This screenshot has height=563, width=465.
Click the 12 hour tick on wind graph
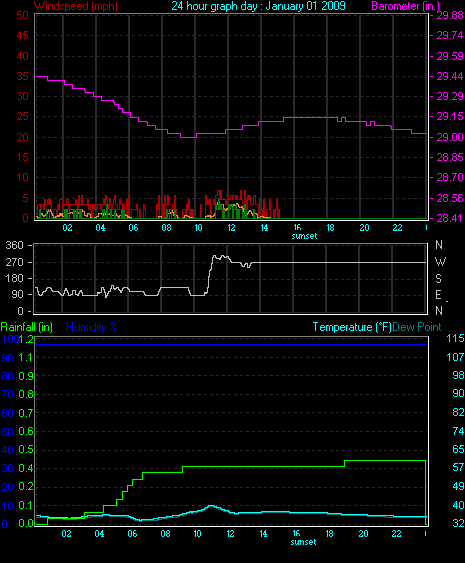[232, 228]
